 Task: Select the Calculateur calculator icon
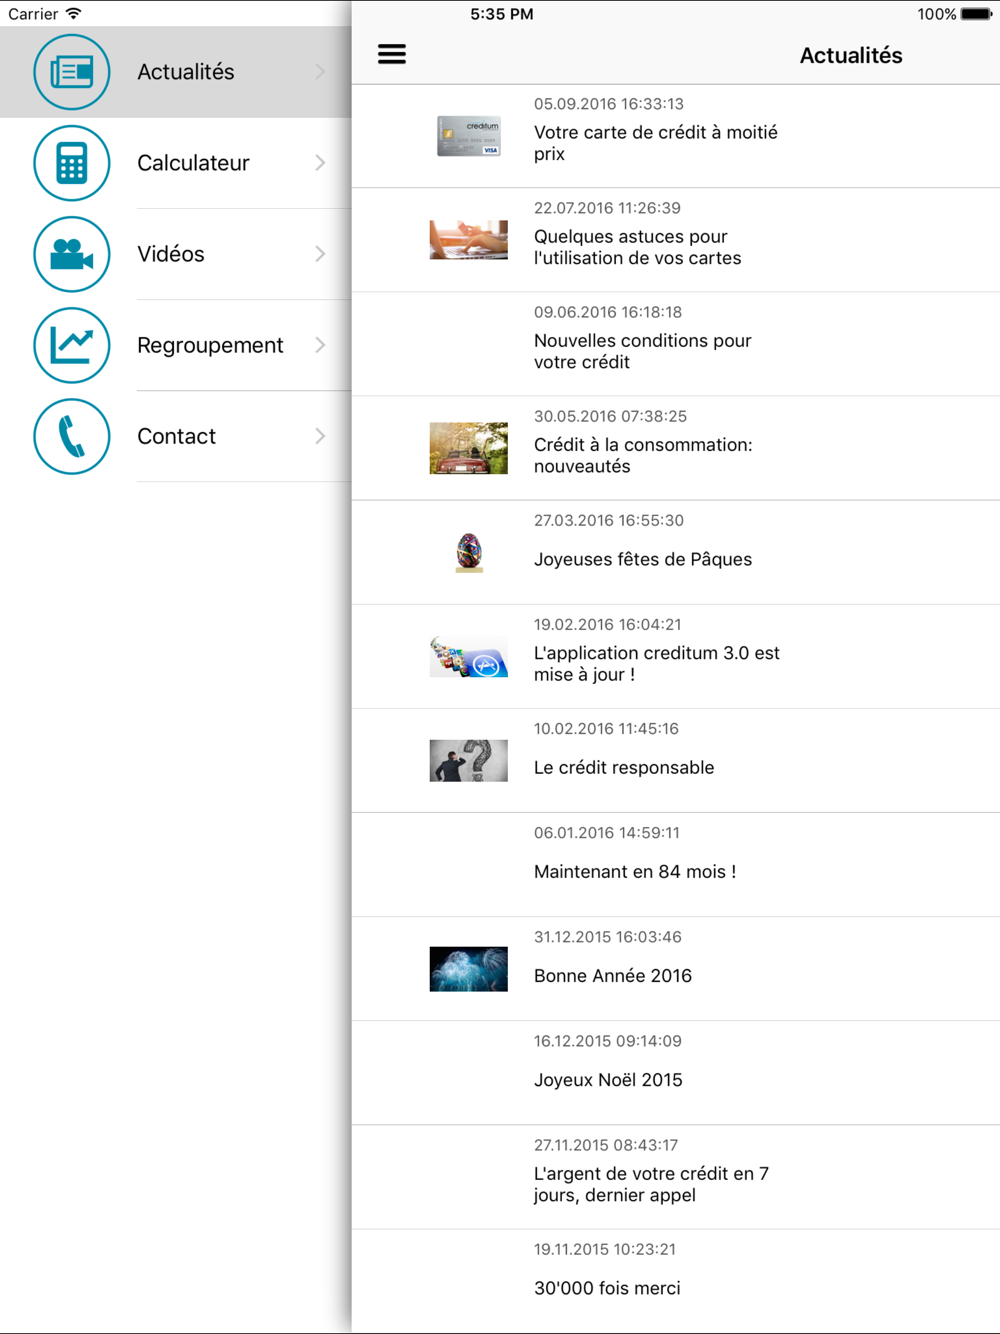pos(72,163)
